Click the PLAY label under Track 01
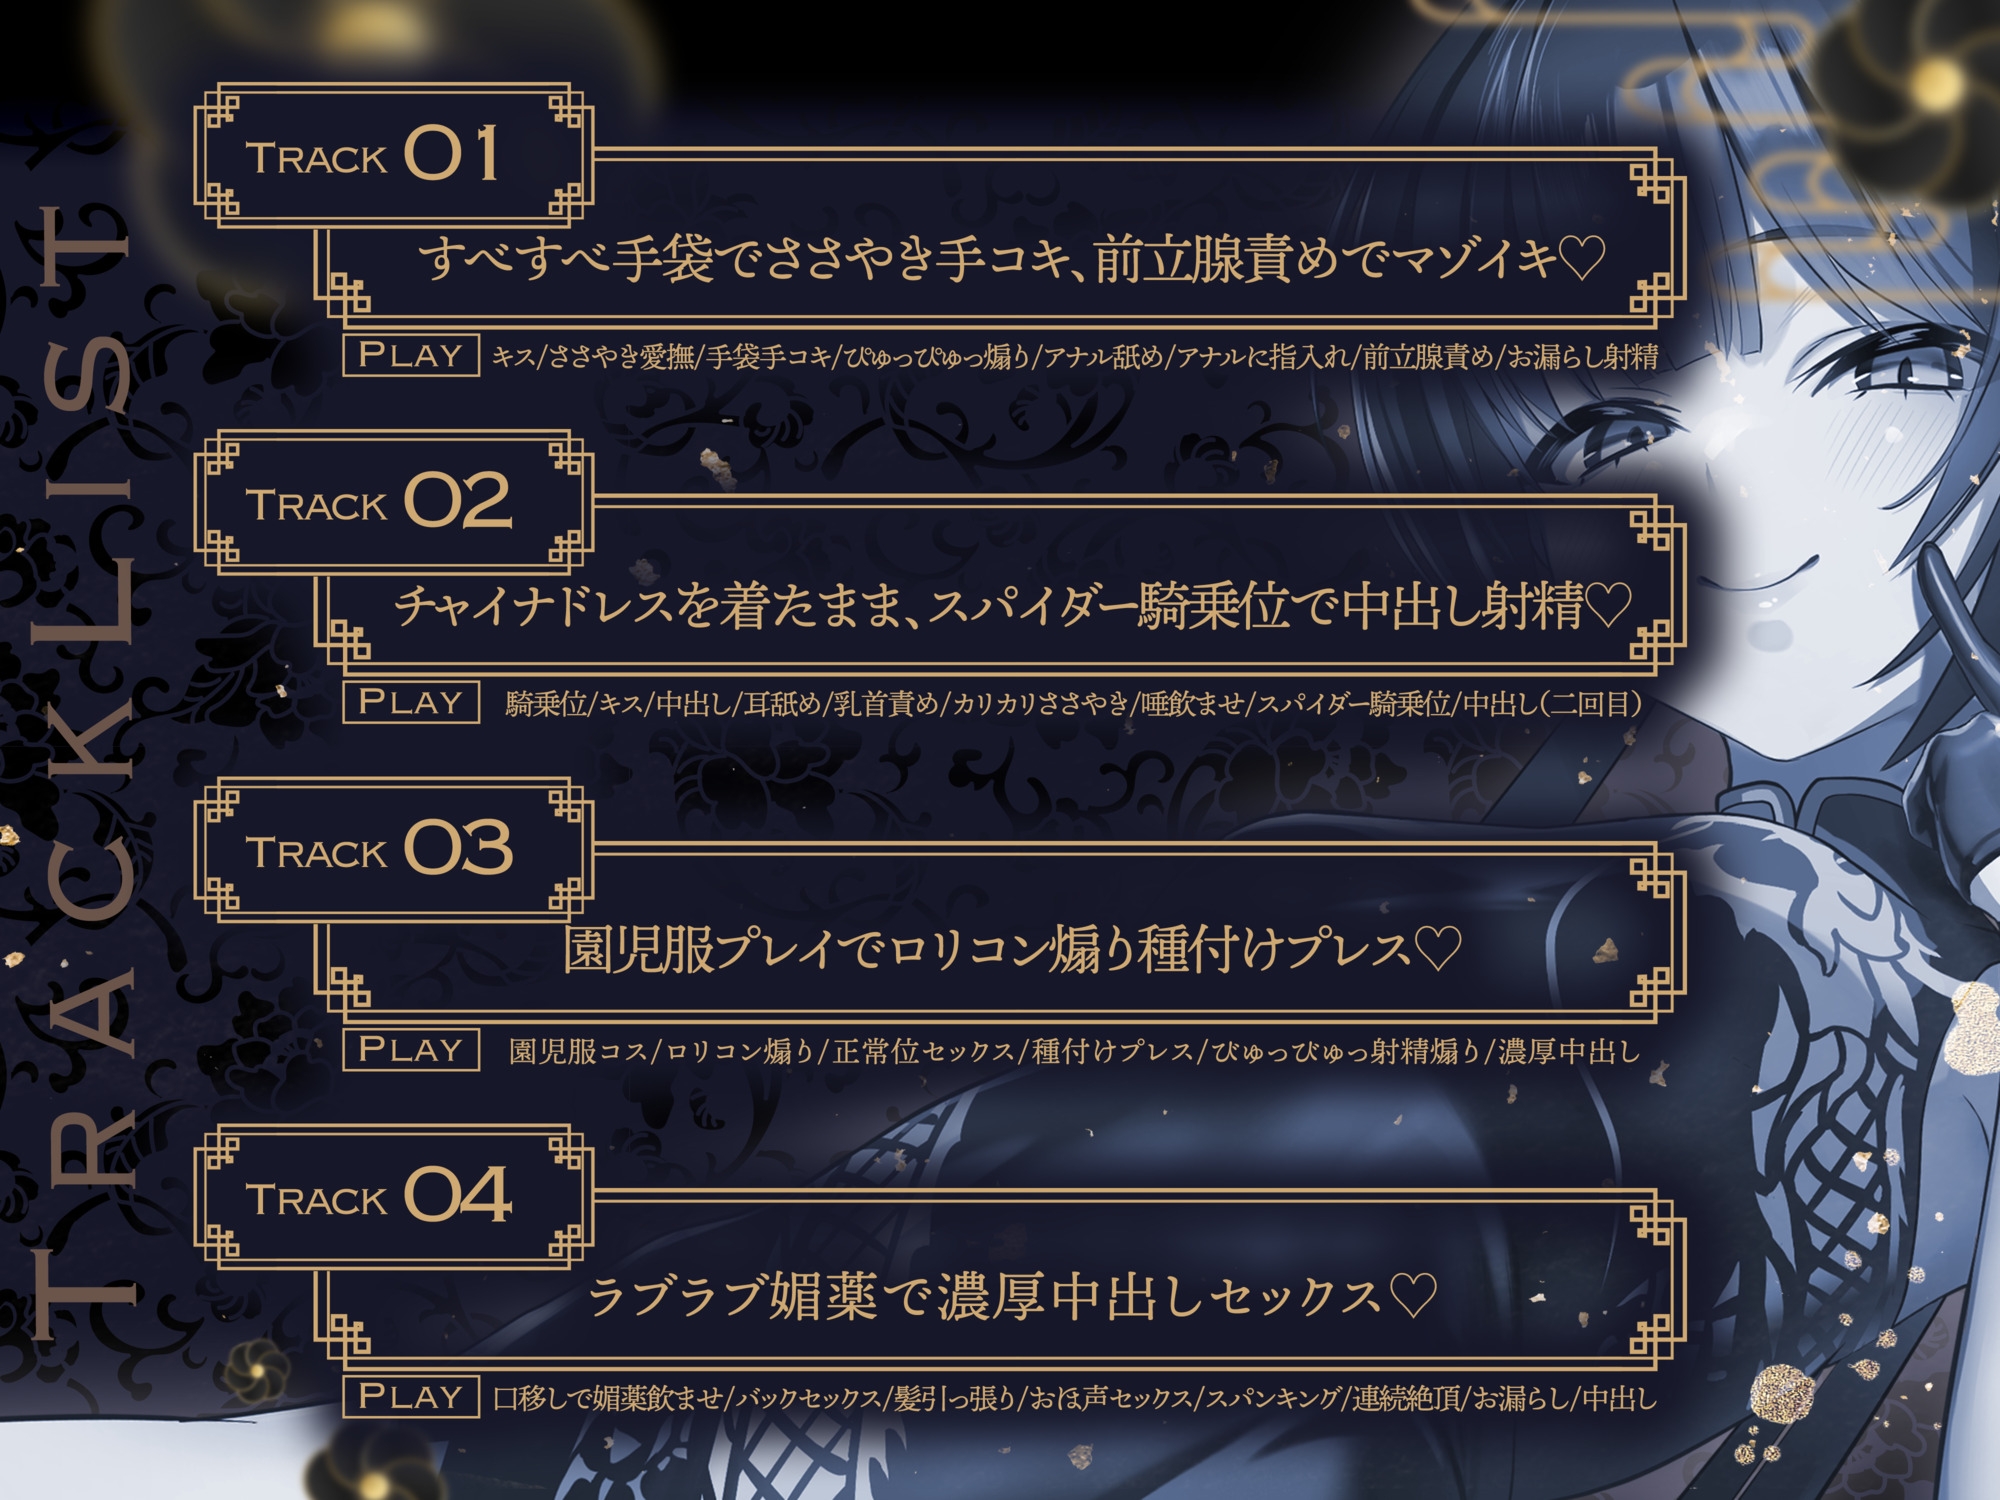Viewport: 2000px width, 1500px height. pos(411,355)
